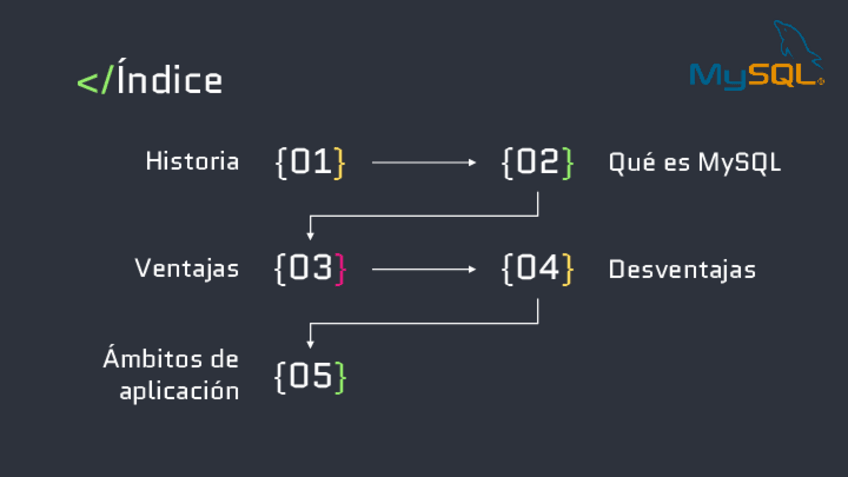The width and height of the screenshot is (848, 477).
Task: Click the green </ code symbol
Action: point(94,81)
